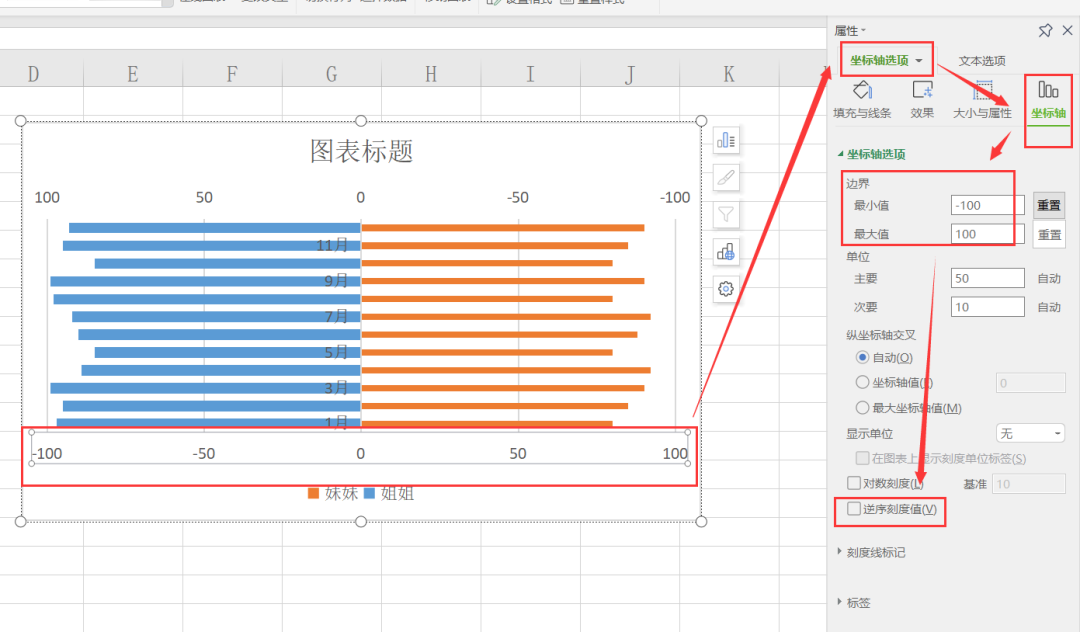
Task: Click 自动 button next to 主要 unit
Action: [1049, 278]
